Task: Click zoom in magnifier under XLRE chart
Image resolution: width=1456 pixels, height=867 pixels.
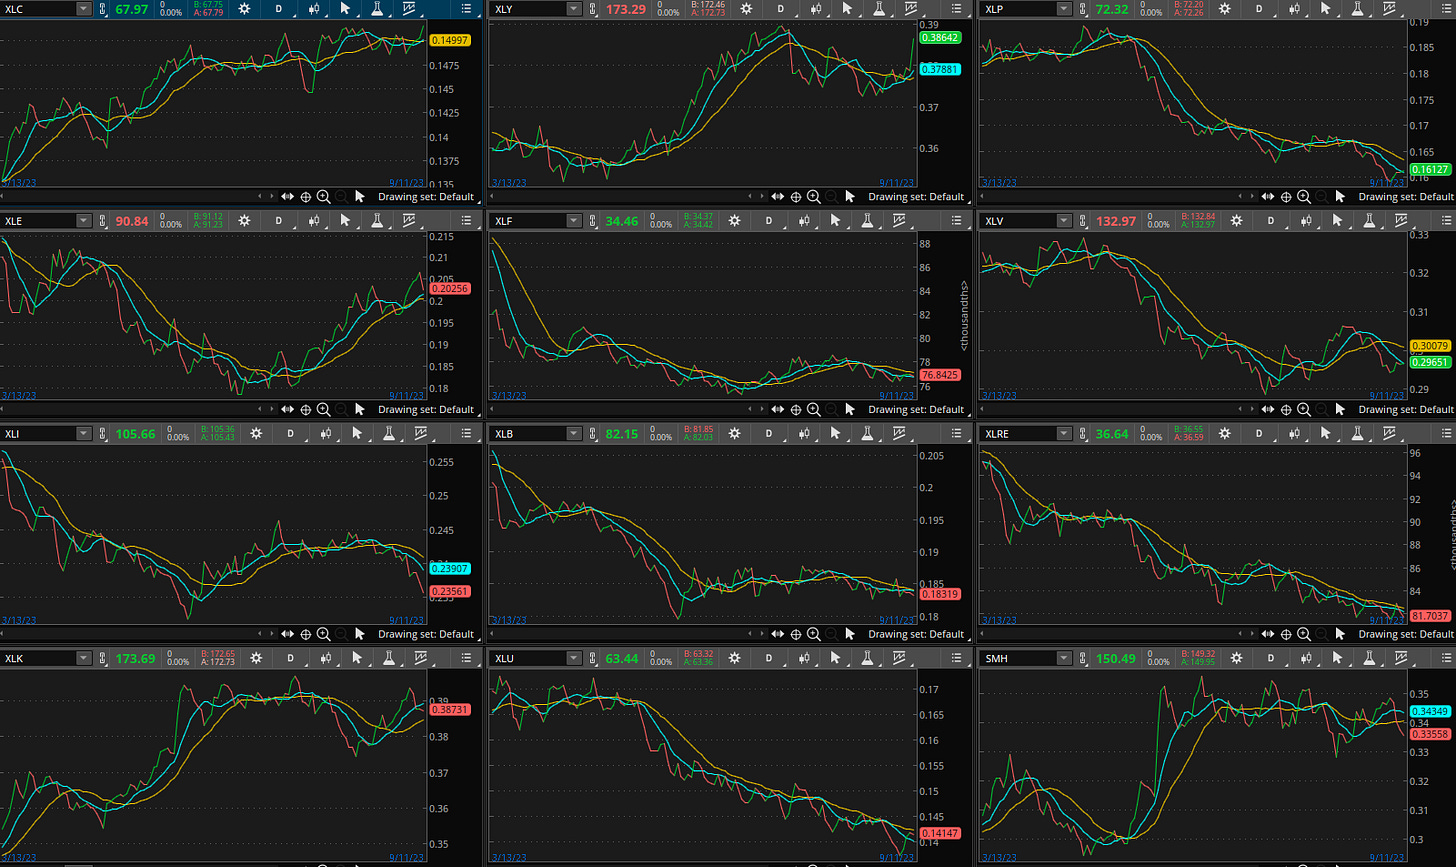Action: point(1304,633)
